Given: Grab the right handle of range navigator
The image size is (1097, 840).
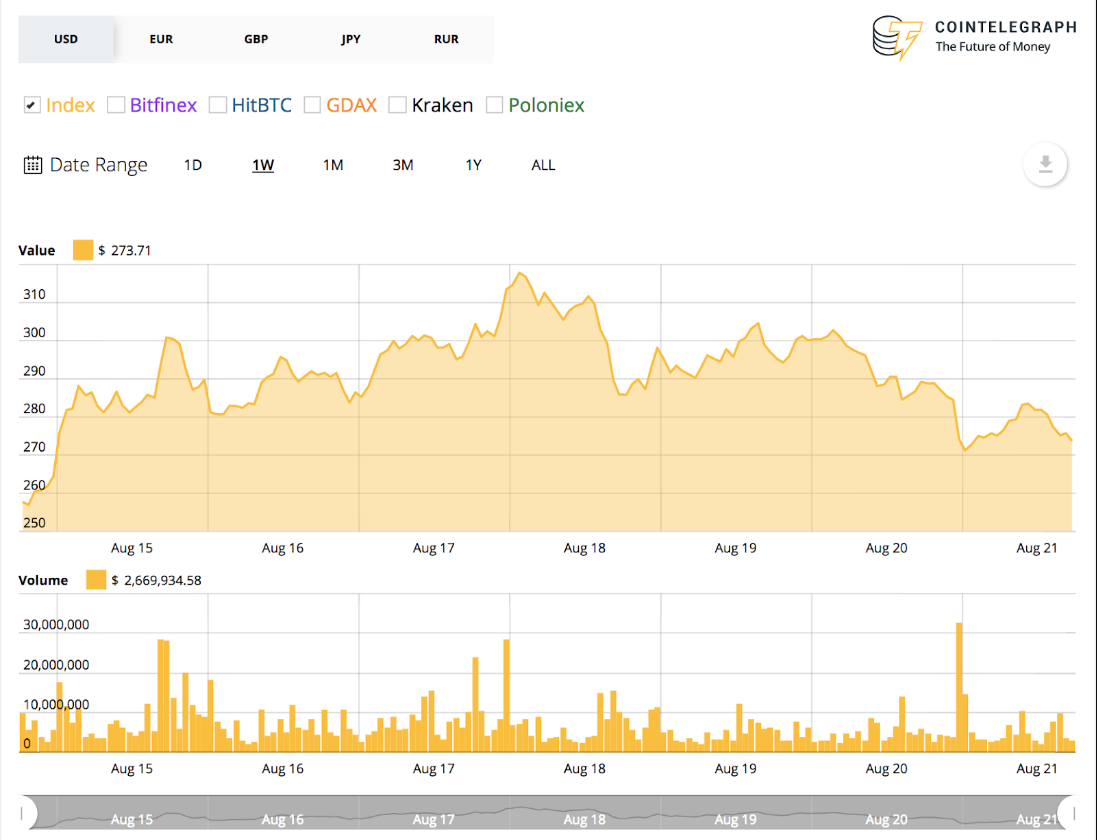Looking at the screenshot, I should [x=1071, y=813].
